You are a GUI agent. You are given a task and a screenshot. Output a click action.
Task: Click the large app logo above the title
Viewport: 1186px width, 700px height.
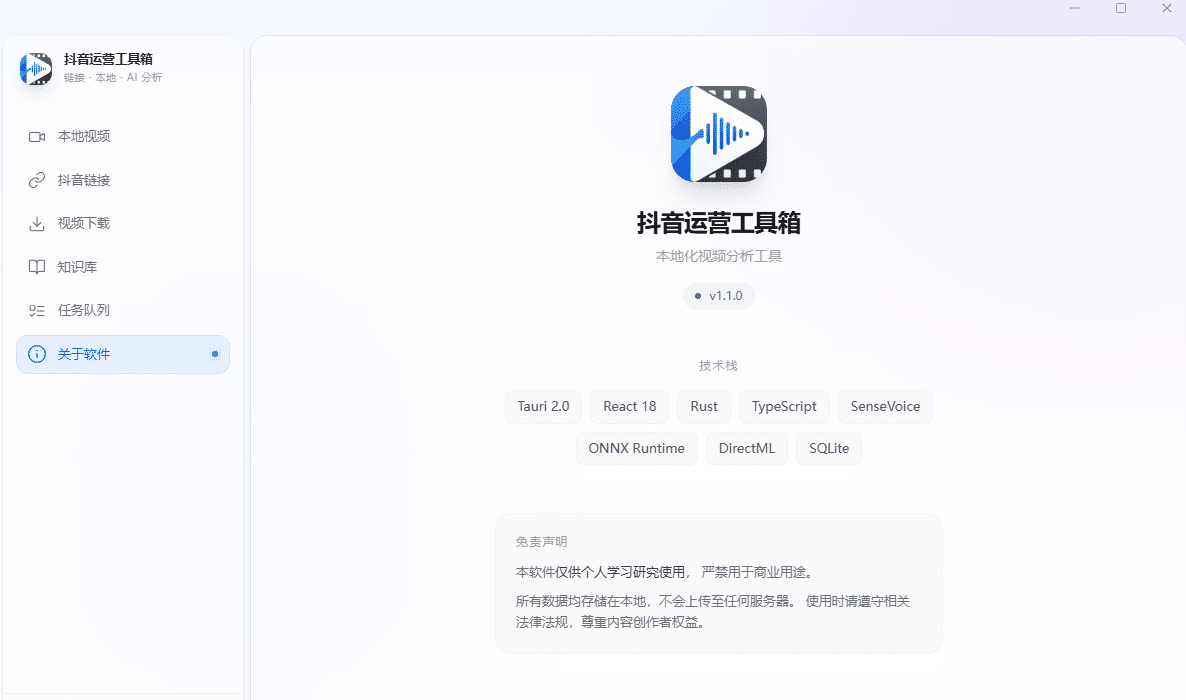(x=718, y=133)
